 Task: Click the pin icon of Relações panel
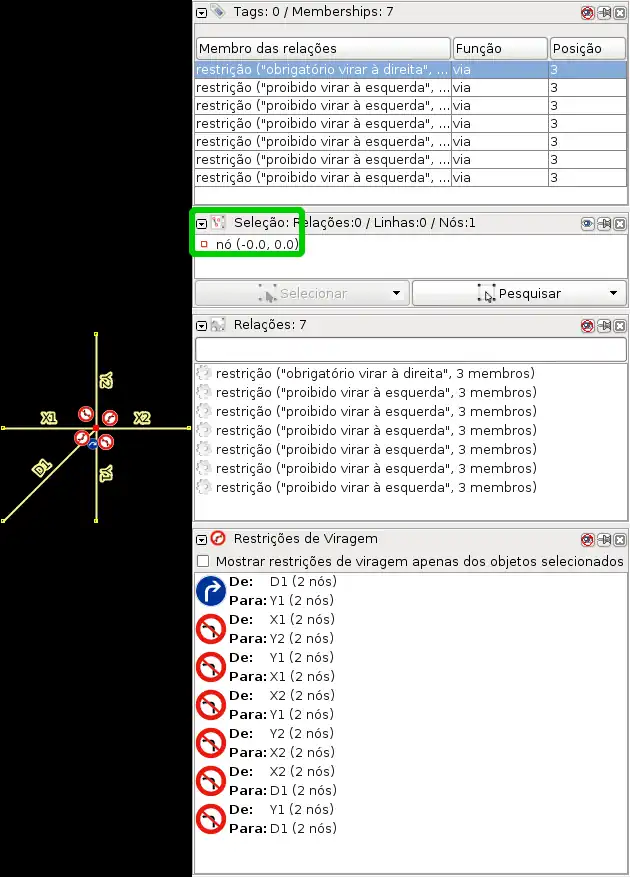point(604,326)
